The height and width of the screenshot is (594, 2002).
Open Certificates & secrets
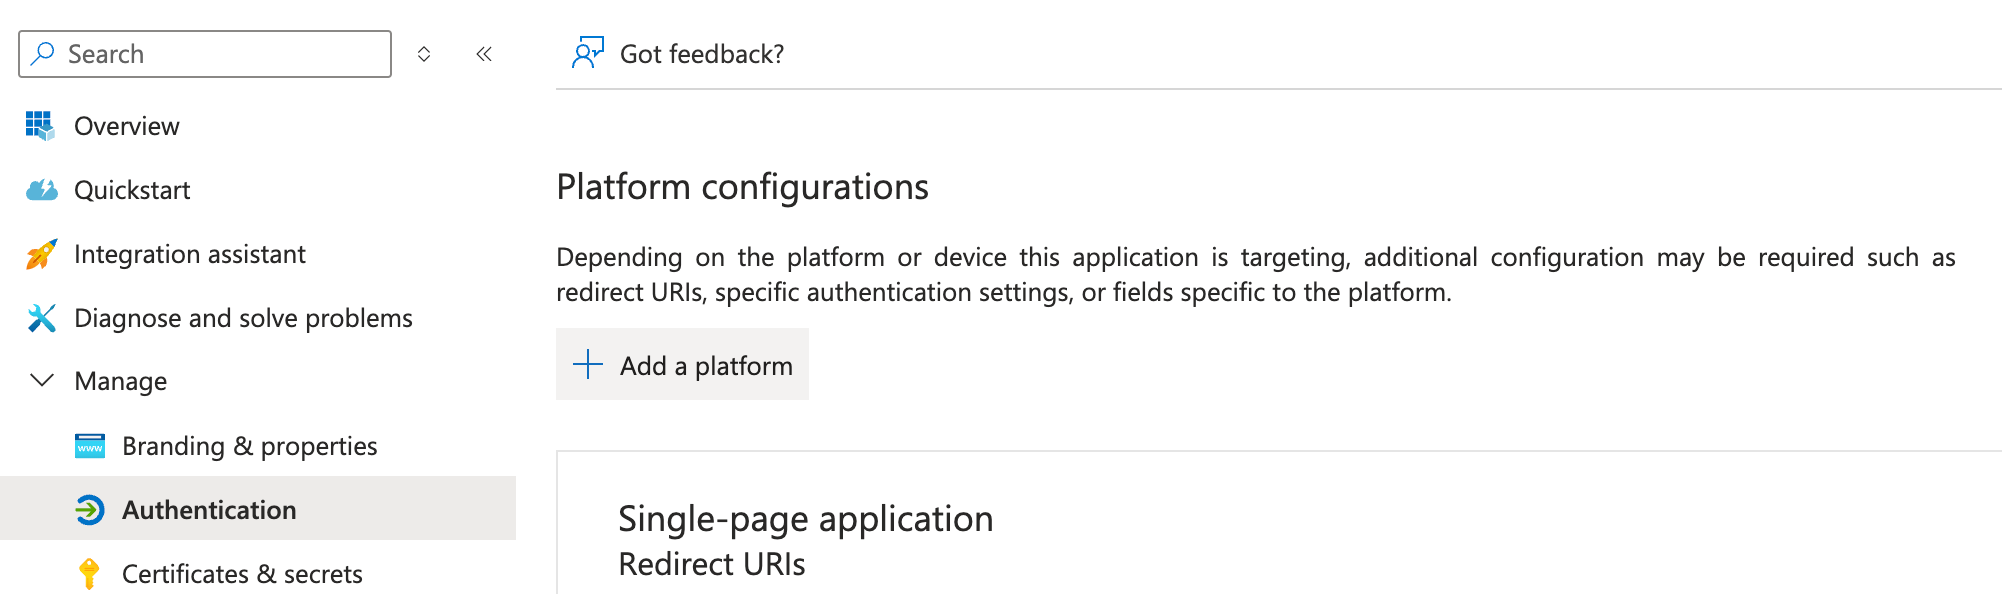click(x=241, y=573)
